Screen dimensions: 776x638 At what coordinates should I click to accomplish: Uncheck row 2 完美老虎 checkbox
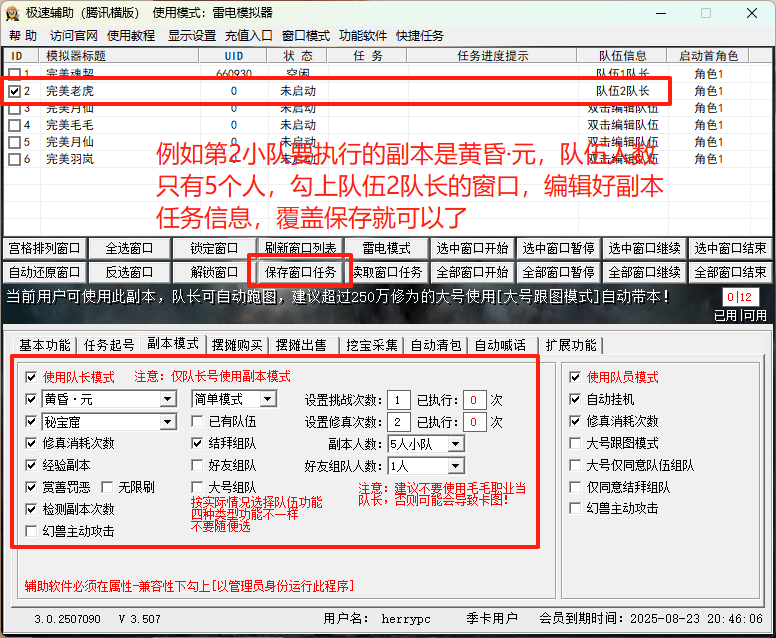(14, 91)
